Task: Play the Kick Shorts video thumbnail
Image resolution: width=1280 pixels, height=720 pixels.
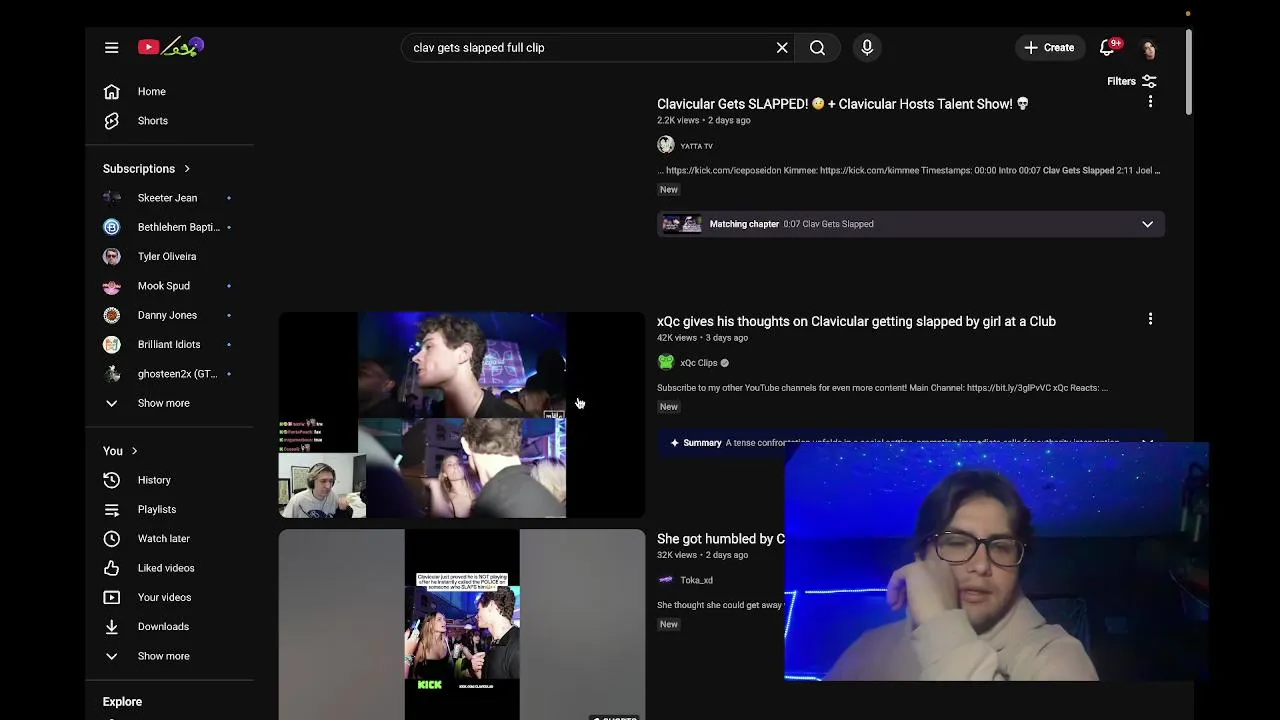Action: click(x=462, y=624)
